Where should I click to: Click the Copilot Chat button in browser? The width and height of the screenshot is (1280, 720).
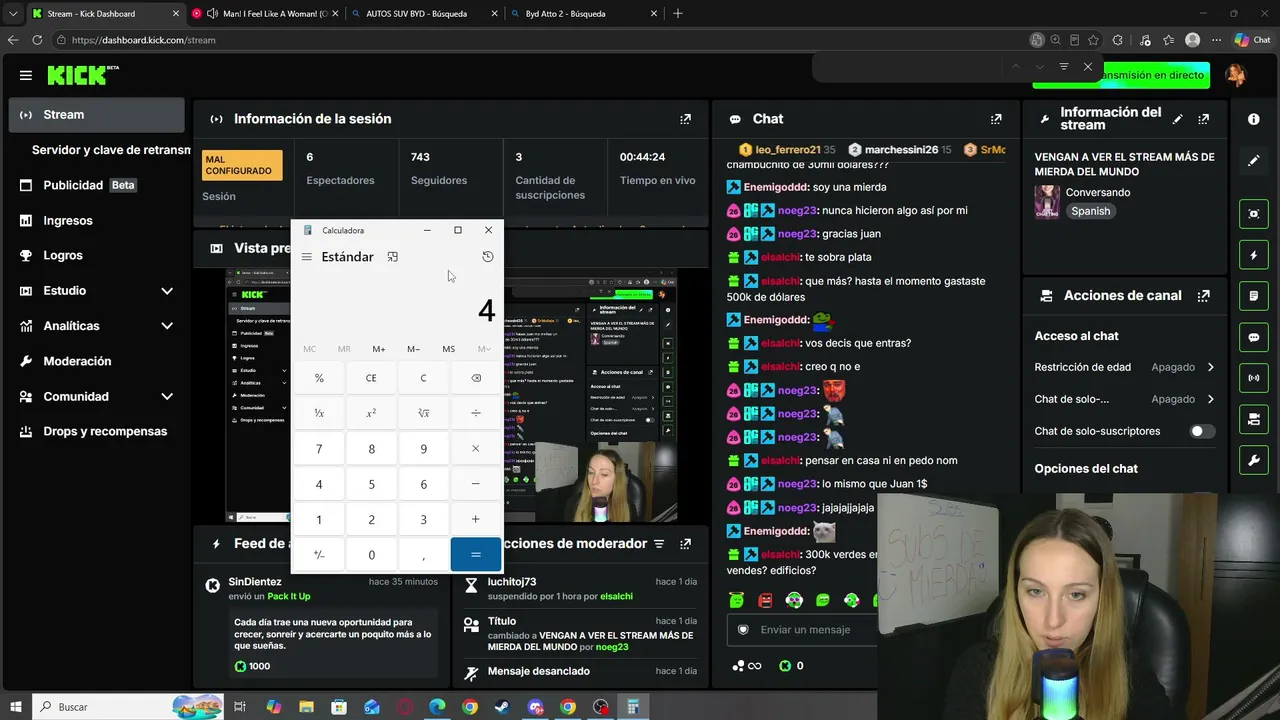(1252, 40)
